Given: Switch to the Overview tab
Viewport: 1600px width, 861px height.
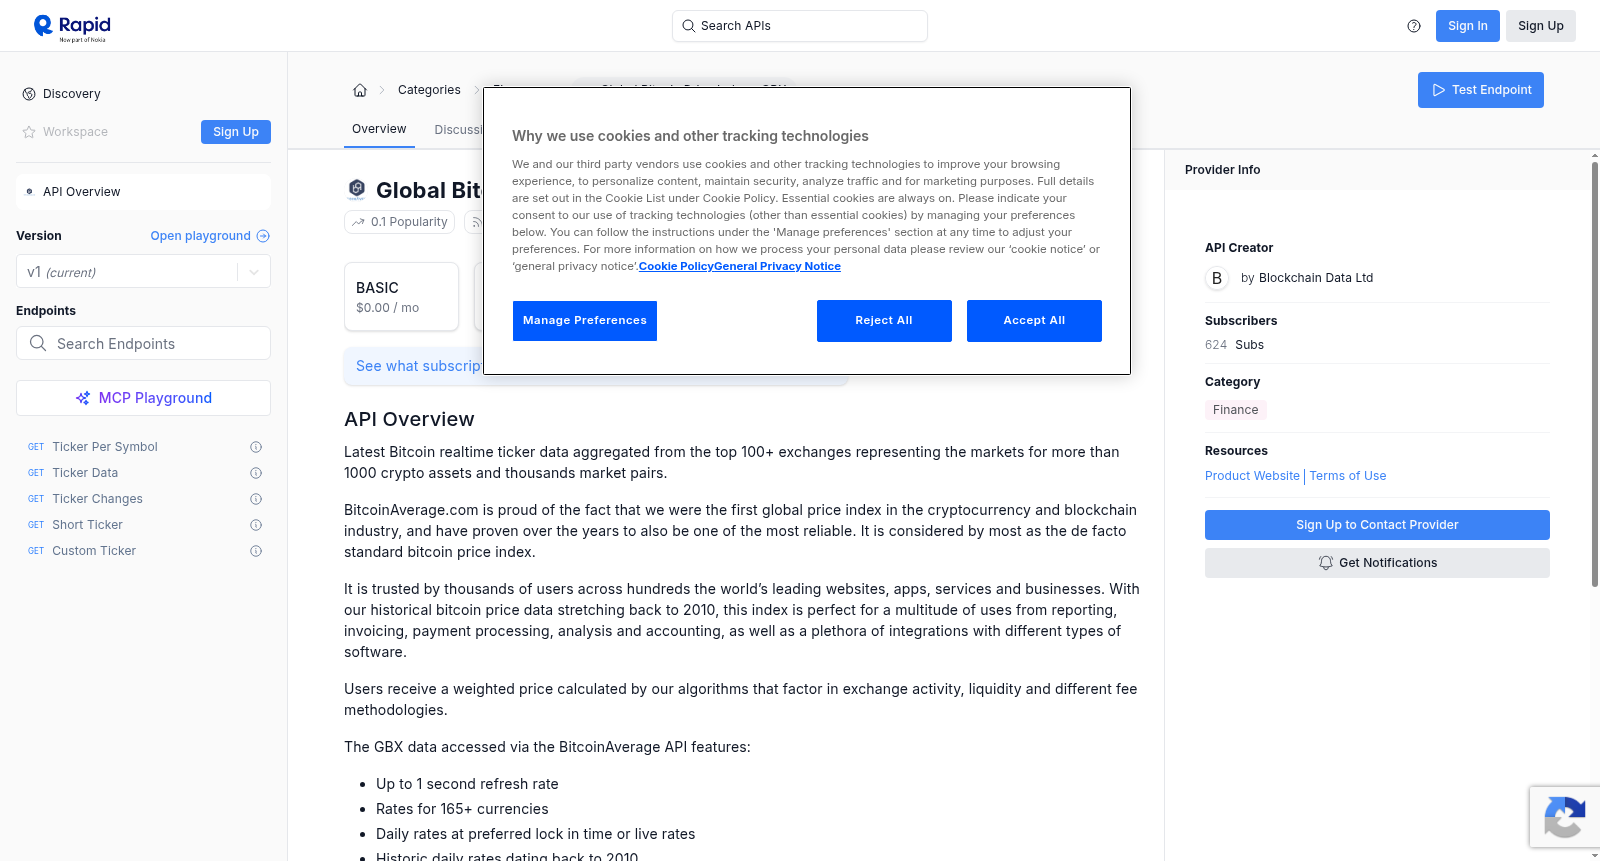Looking at the screenshot, I should (x=379, y=130).
